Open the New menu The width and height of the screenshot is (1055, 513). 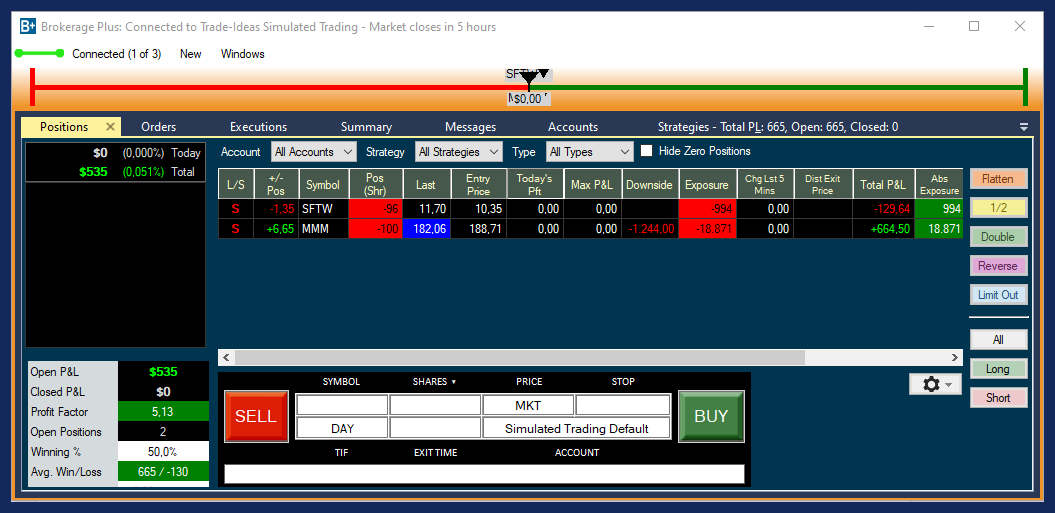click(x=190, y=54)
